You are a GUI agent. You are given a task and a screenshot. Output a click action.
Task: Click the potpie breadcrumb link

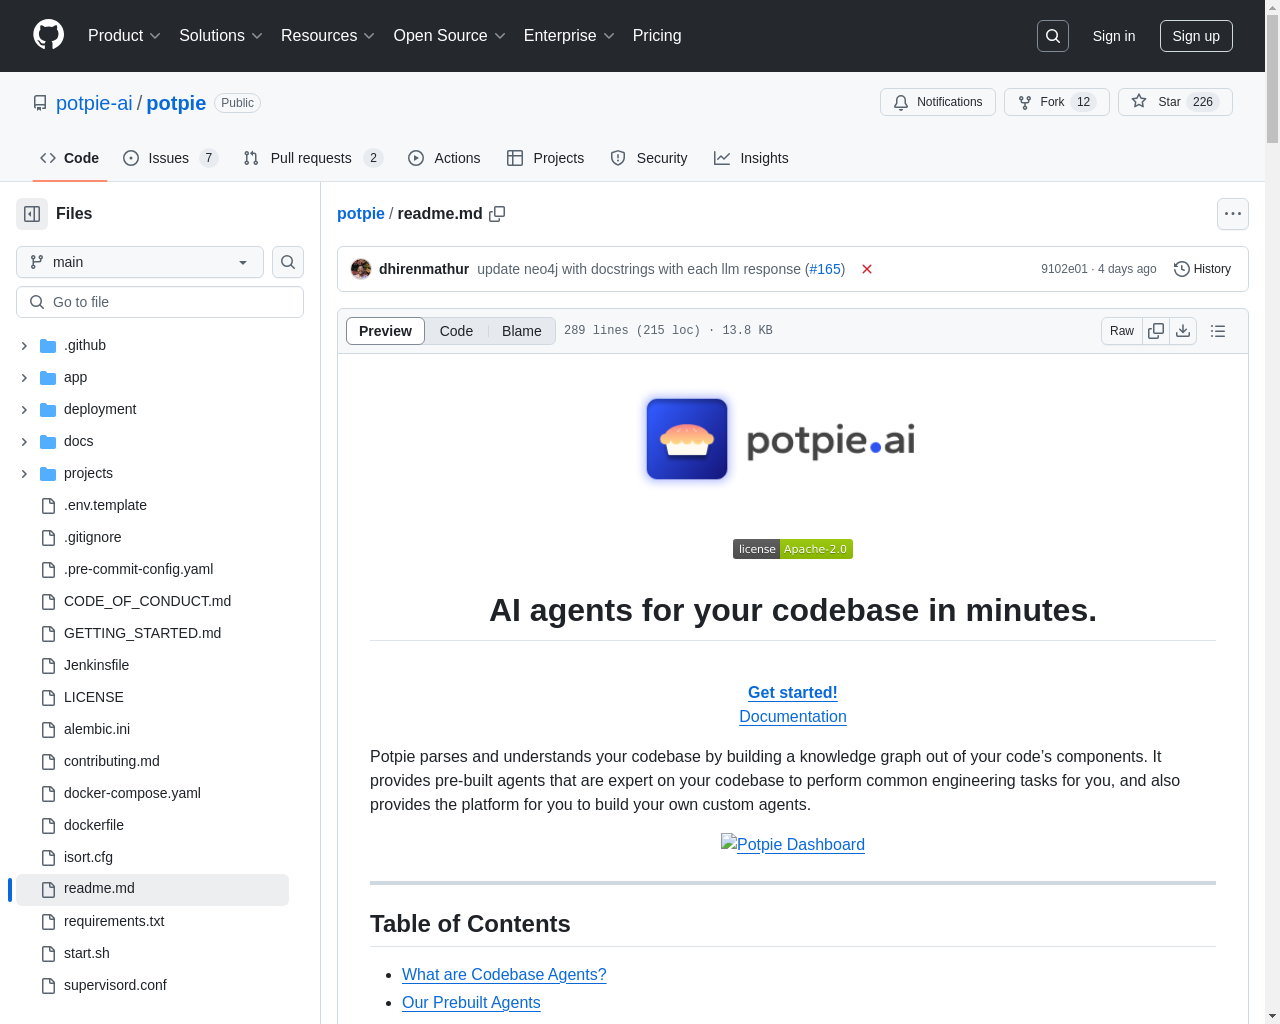click(361, 214)
